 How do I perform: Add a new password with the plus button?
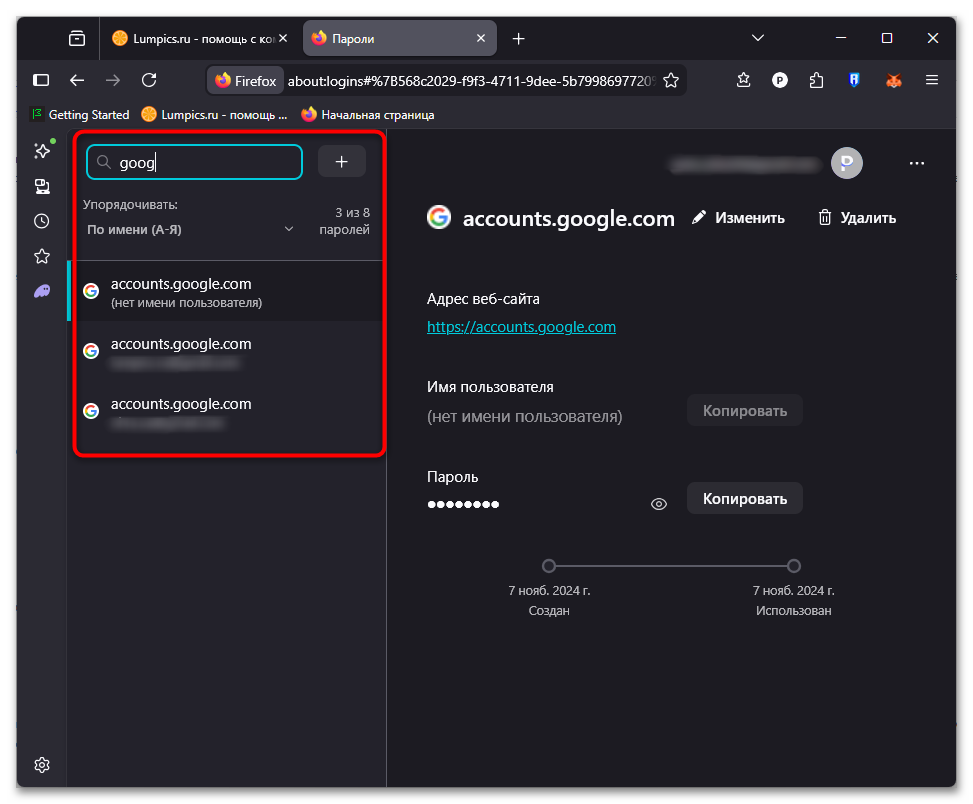pos(341,162)
